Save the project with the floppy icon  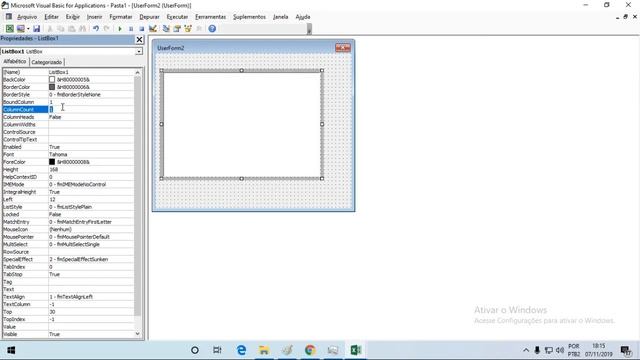(36, 29)
